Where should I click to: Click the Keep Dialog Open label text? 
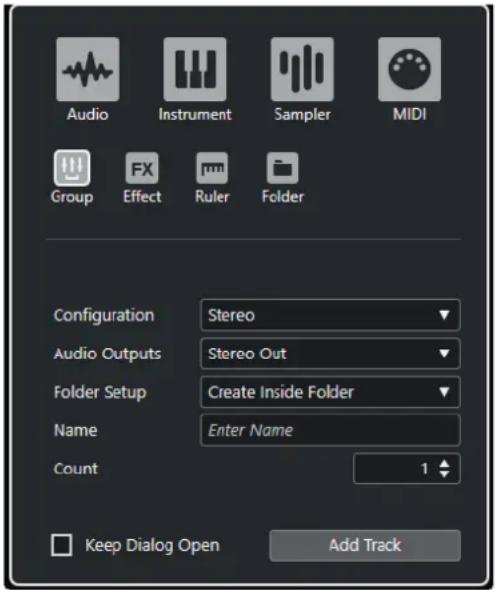pos(152,545)
